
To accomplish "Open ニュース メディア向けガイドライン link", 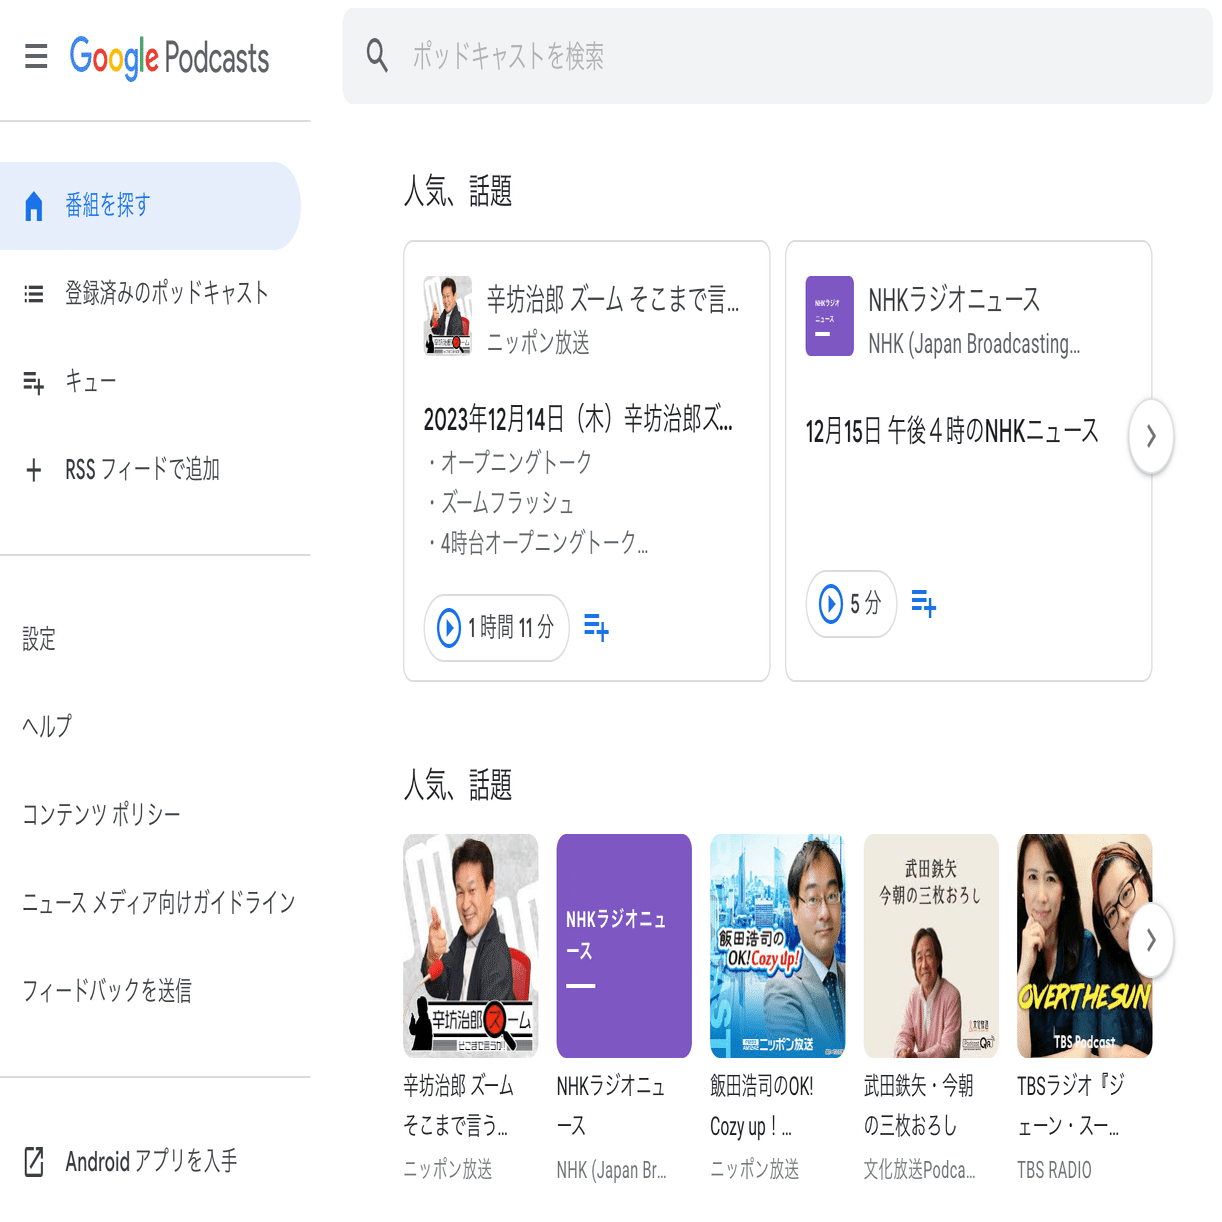I will (x=159, y=902).
